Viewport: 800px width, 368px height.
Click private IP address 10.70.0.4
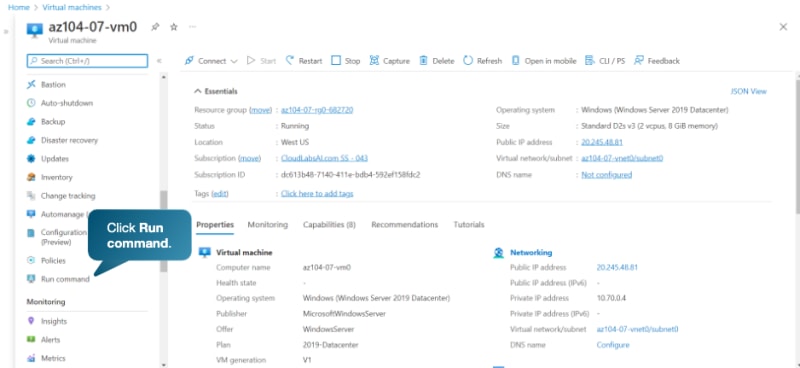(611, 298)
